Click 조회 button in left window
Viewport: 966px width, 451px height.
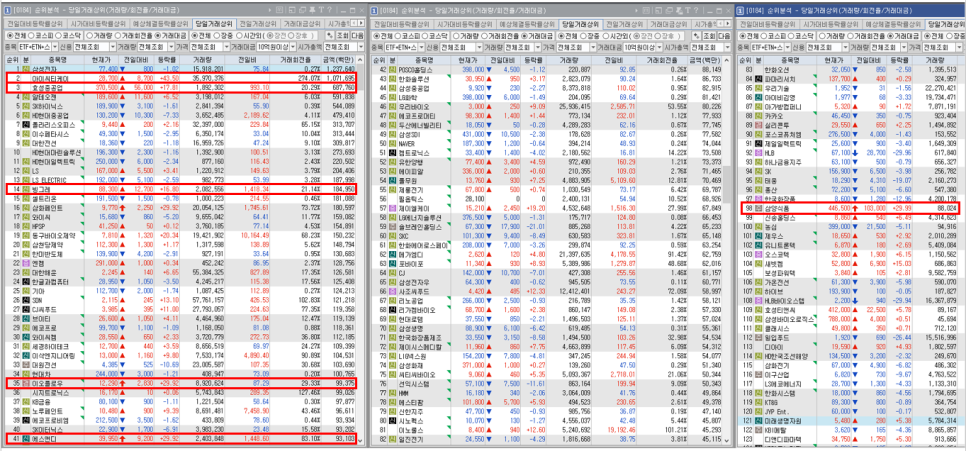point(343,36)
